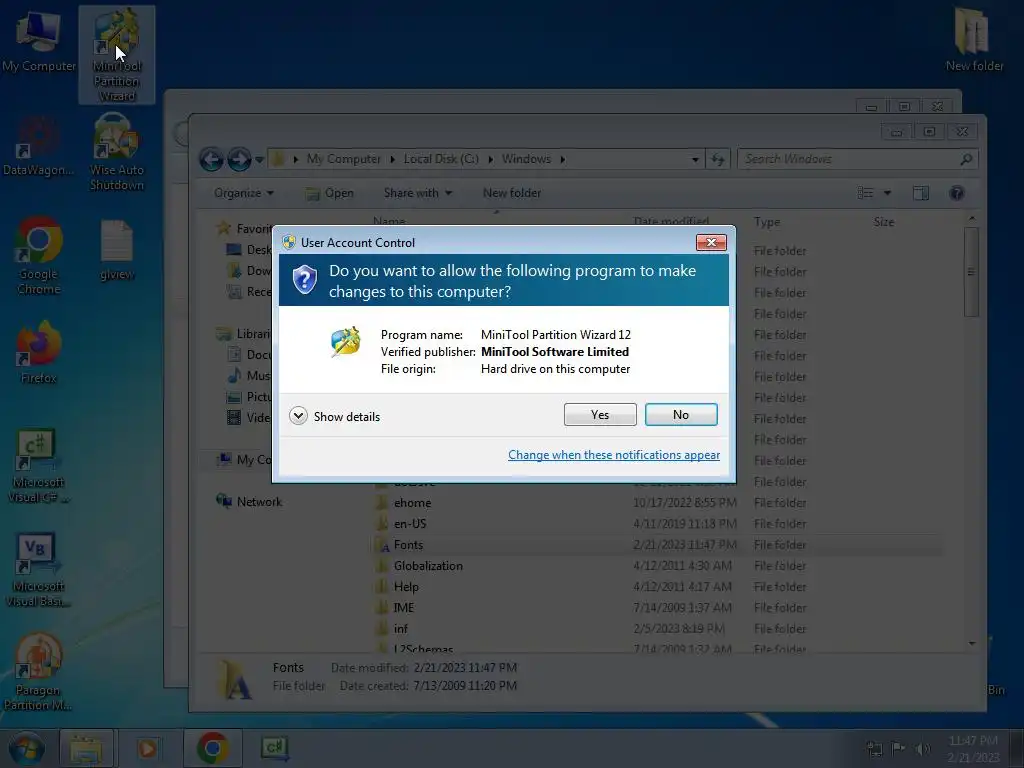Click the Explorer vertical scrollbar thumb
Screen dimensions: 1024x768
click(971, 271)
